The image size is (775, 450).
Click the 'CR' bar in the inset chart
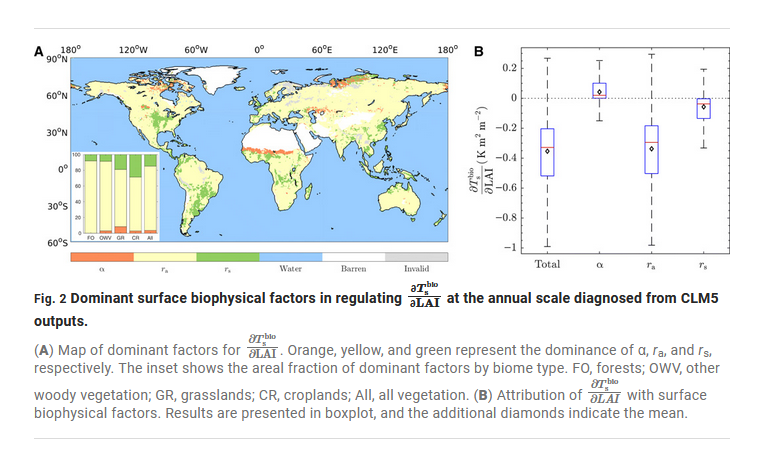pos(135,193)
